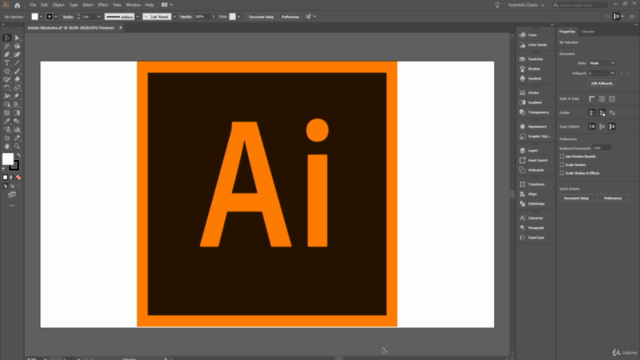
Task: Open the Effect menu
Action: click(103, 5)
